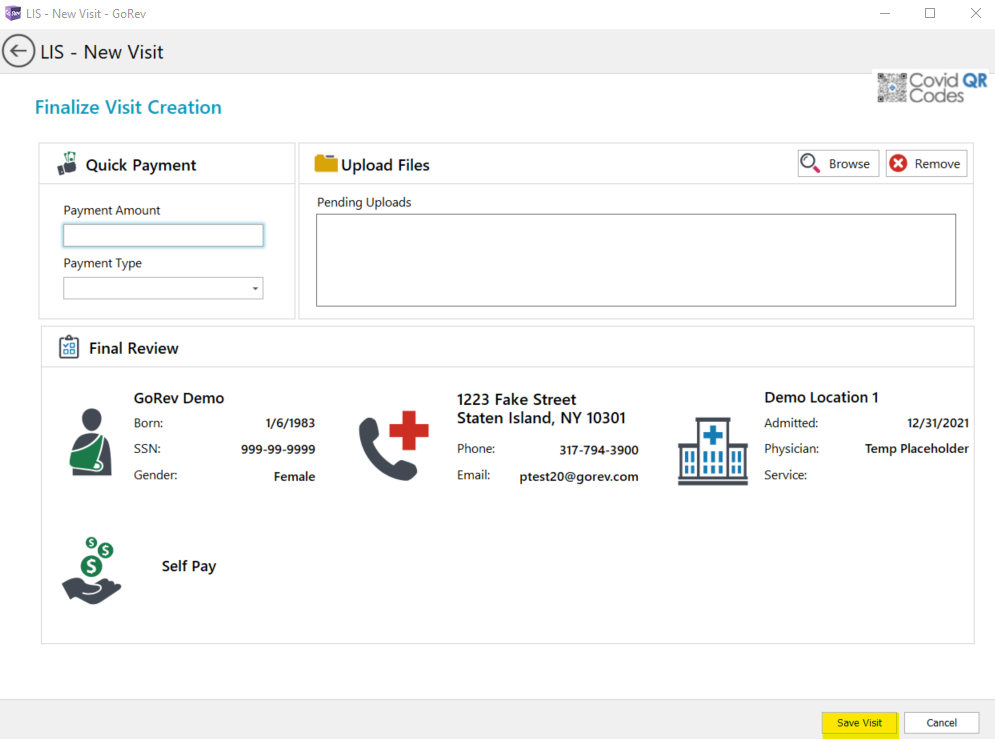Click the hospital building icon

(x=713, y=451)
